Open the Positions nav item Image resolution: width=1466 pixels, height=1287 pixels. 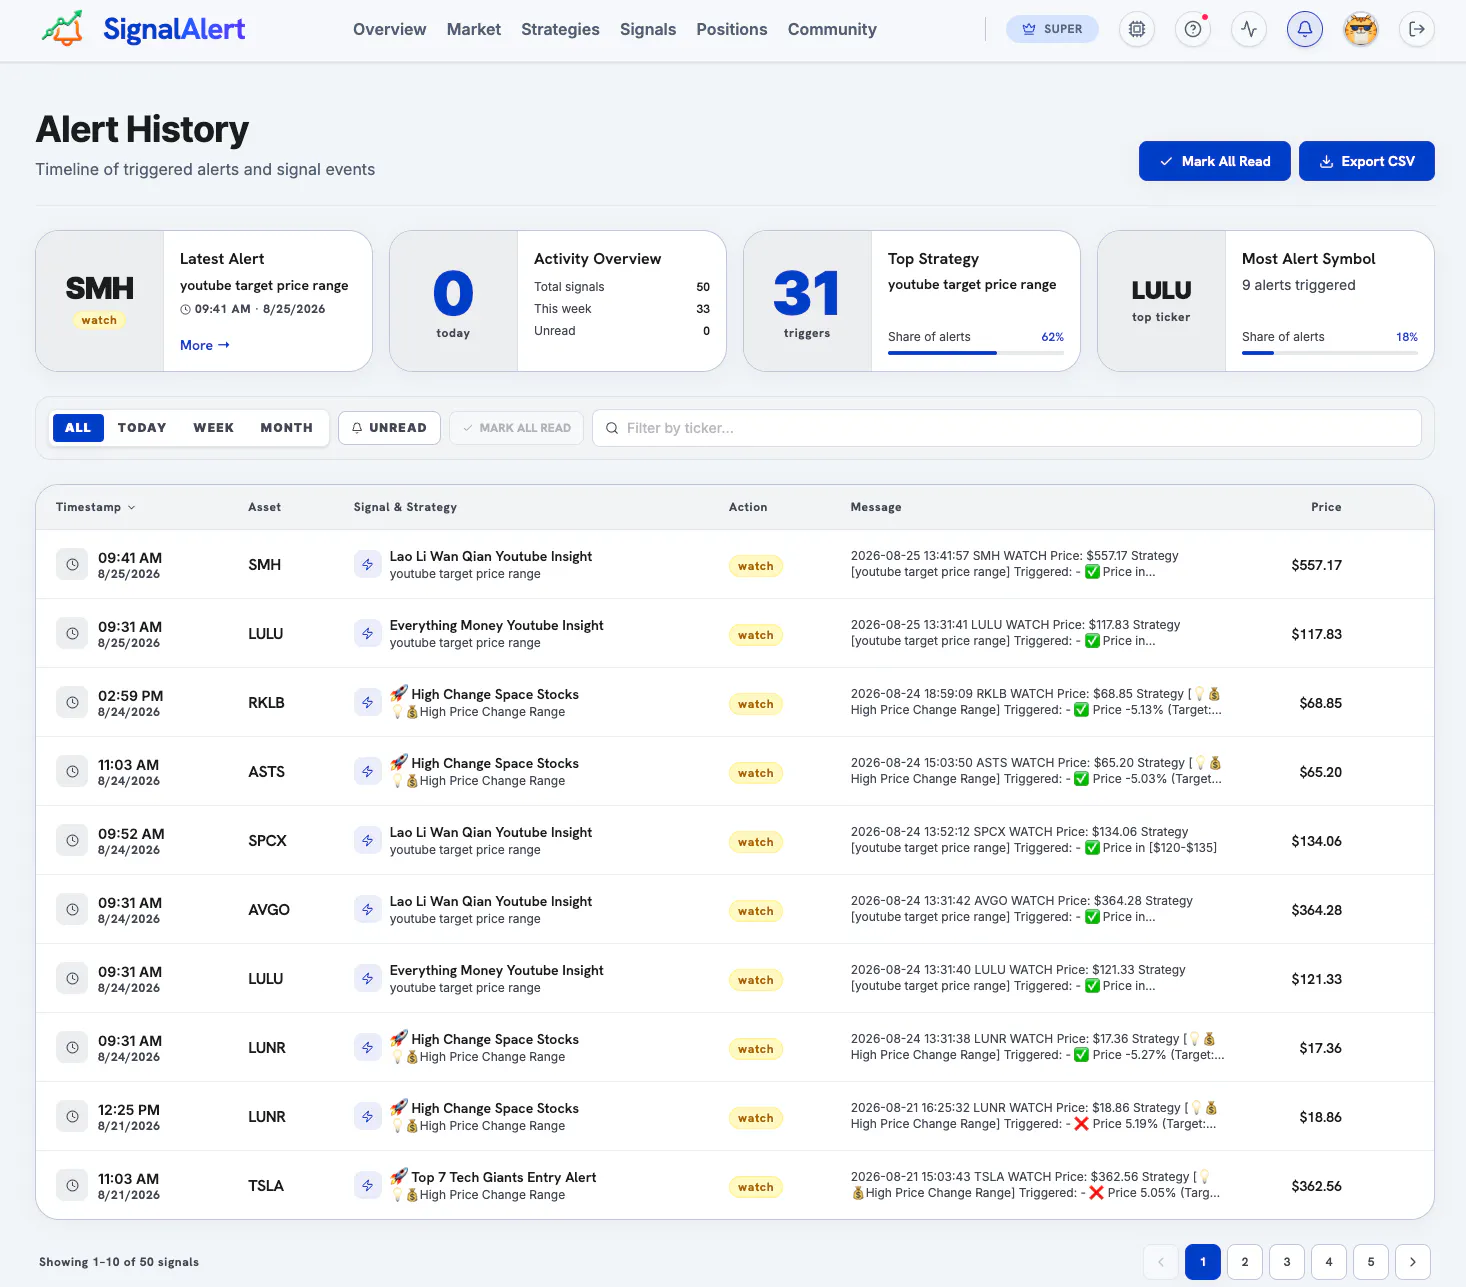tap(732, 30)
